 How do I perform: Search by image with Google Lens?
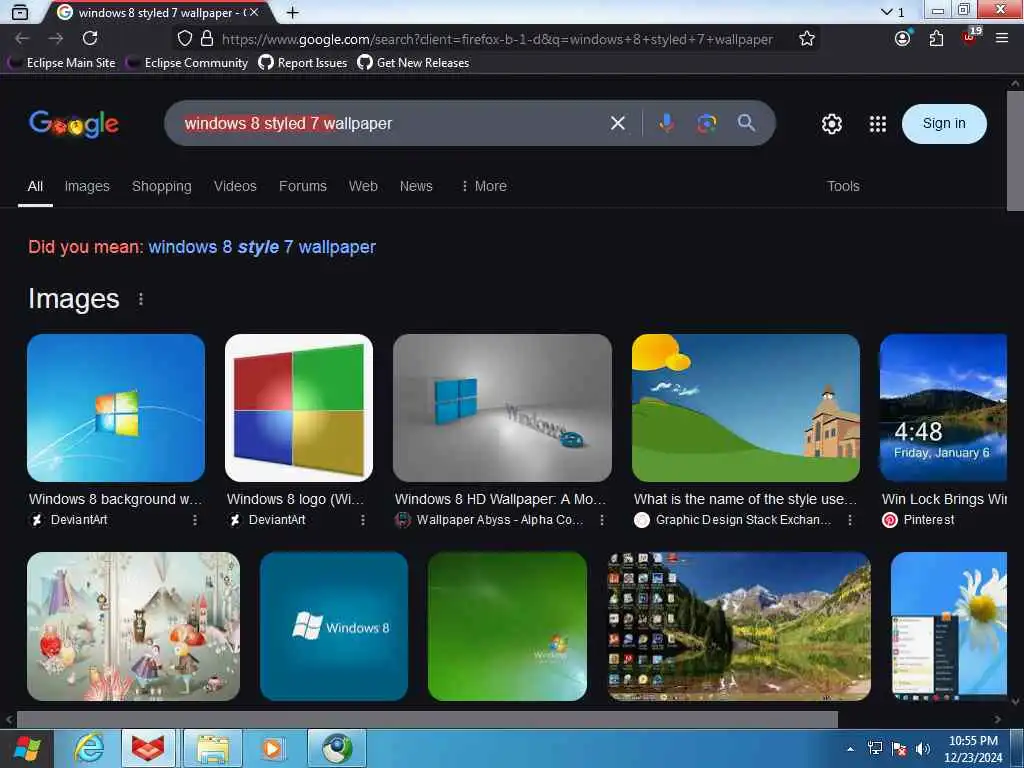click(706, 123)
